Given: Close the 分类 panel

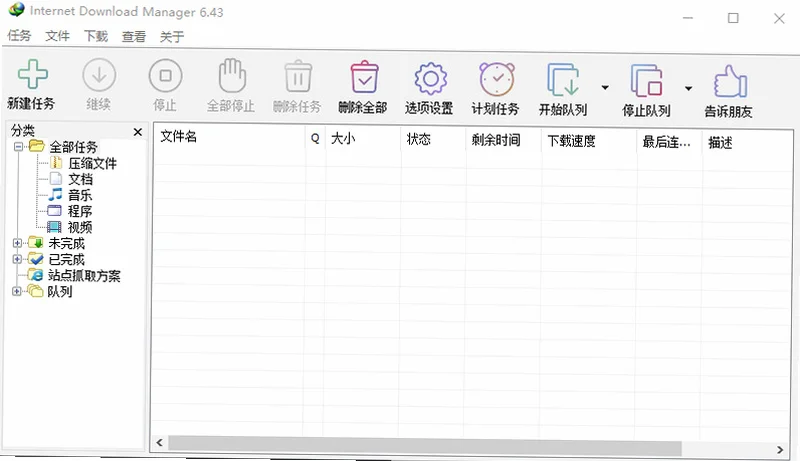Looking at the screenshot, I should click(138, 132).
